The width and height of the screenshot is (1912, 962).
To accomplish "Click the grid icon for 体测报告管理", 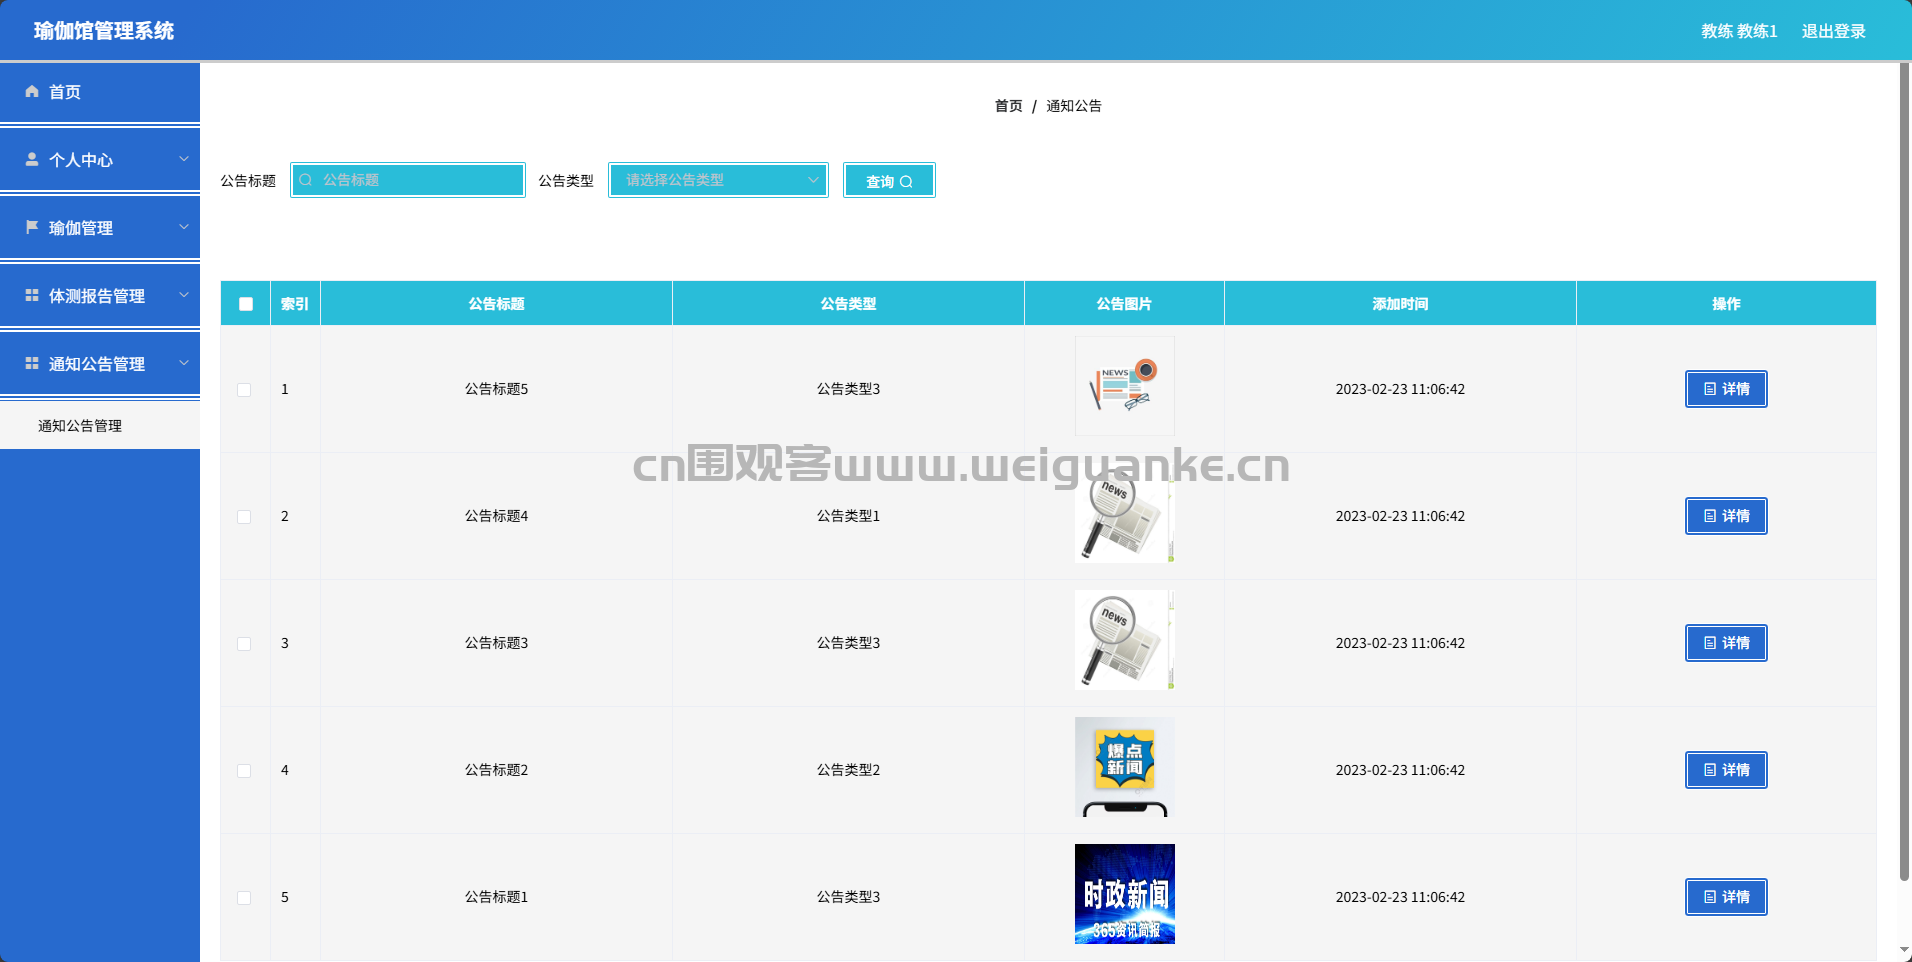I will point(32,295).
